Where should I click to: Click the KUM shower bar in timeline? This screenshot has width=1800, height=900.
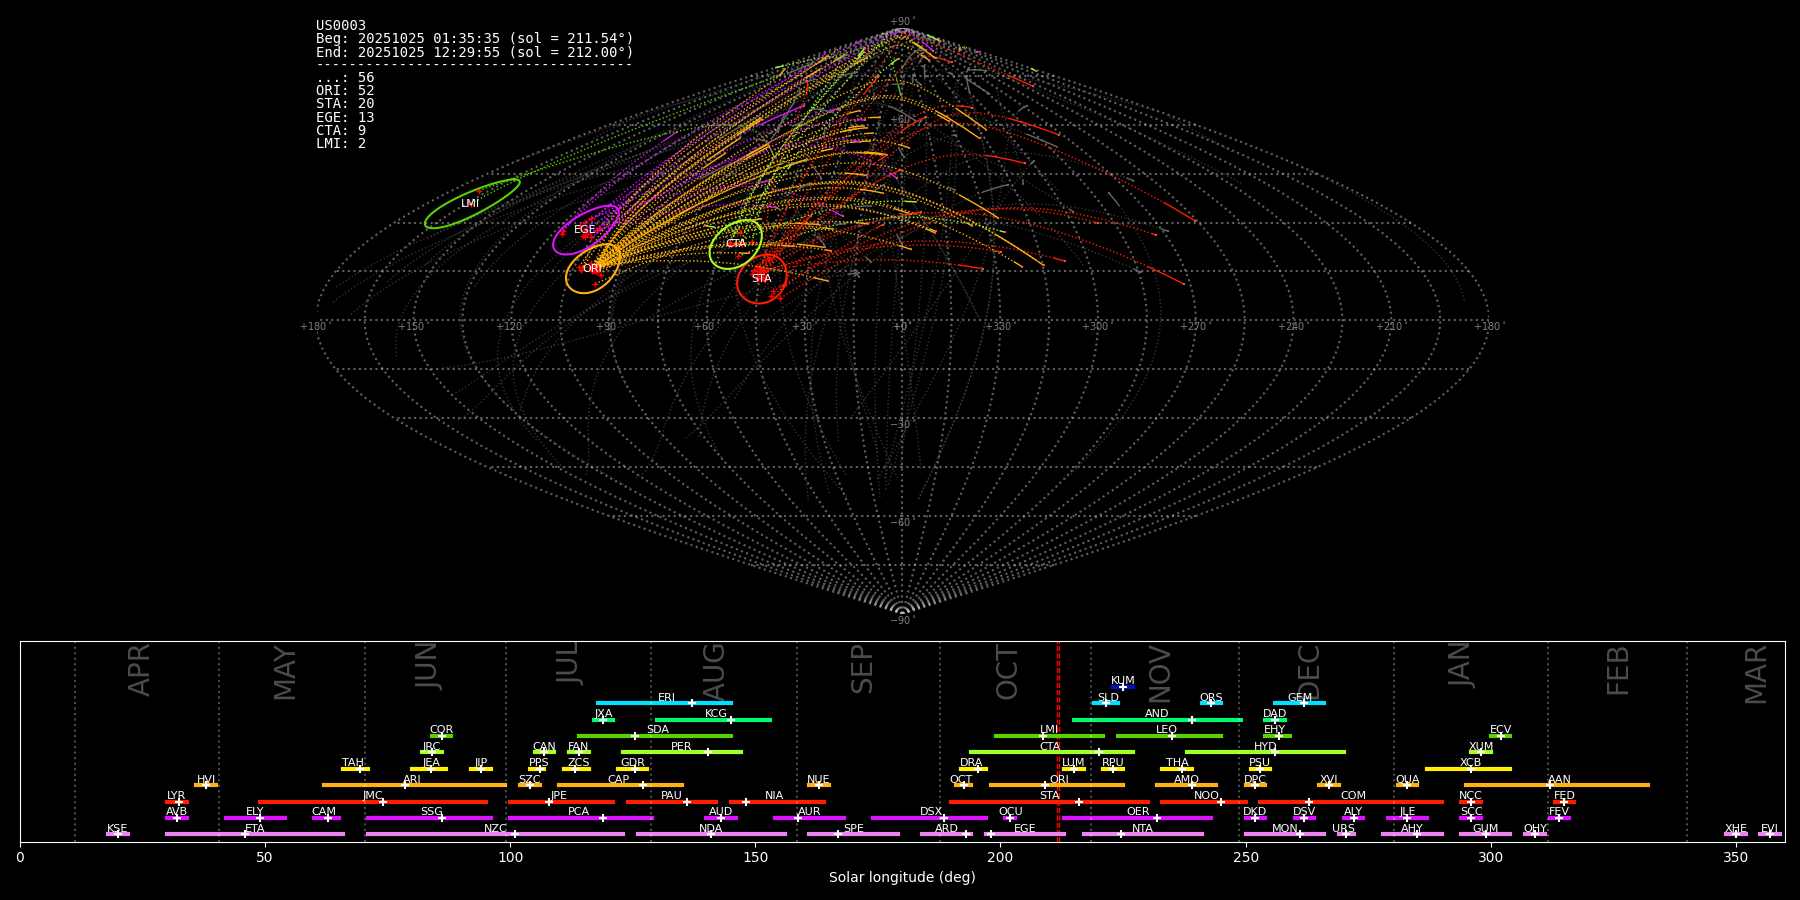click(x=1123, y=687)
